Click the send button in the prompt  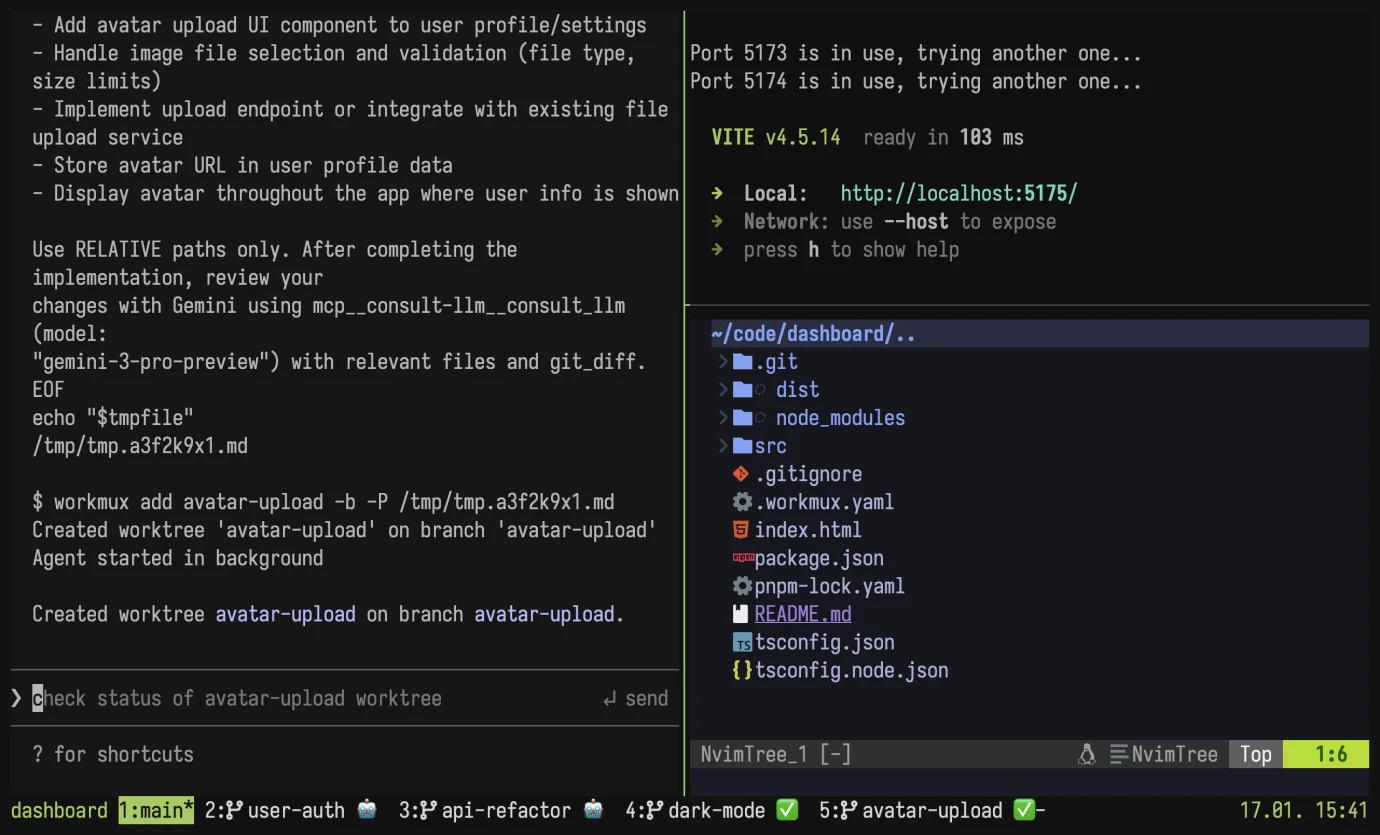(x=636, y=698)
